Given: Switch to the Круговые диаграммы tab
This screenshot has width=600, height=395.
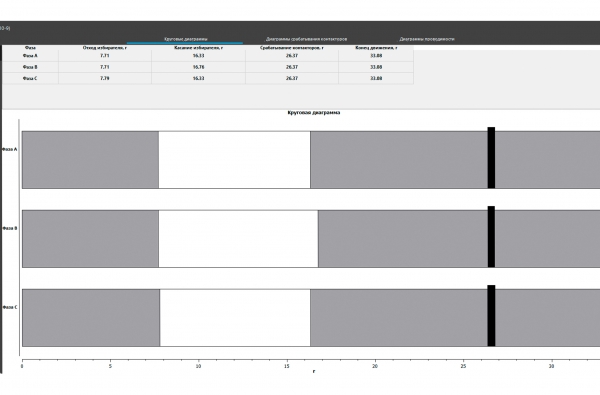Looking at the screenshot, I should click(186, 39).
